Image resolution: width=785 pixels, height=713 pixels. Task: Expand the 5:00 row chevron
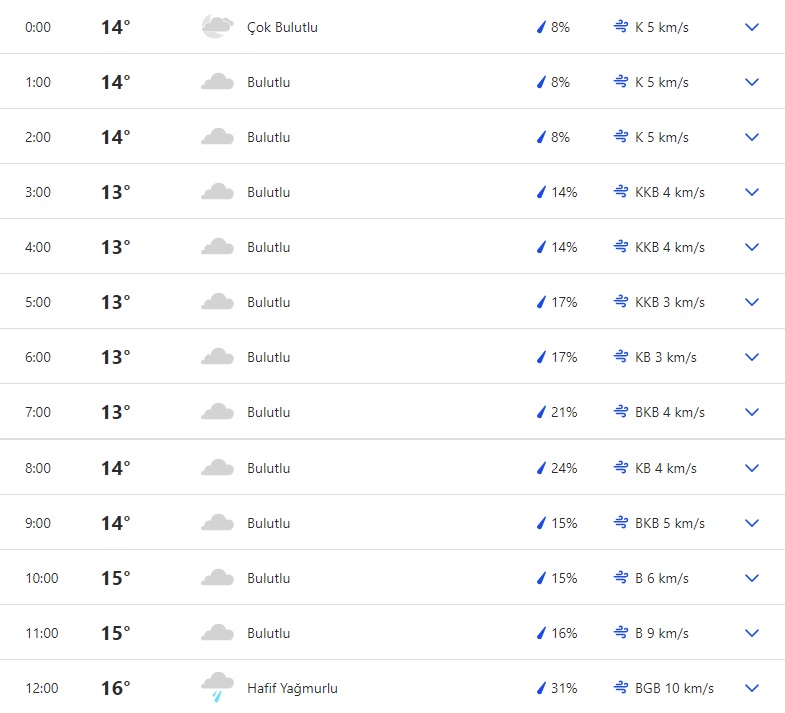752,302
